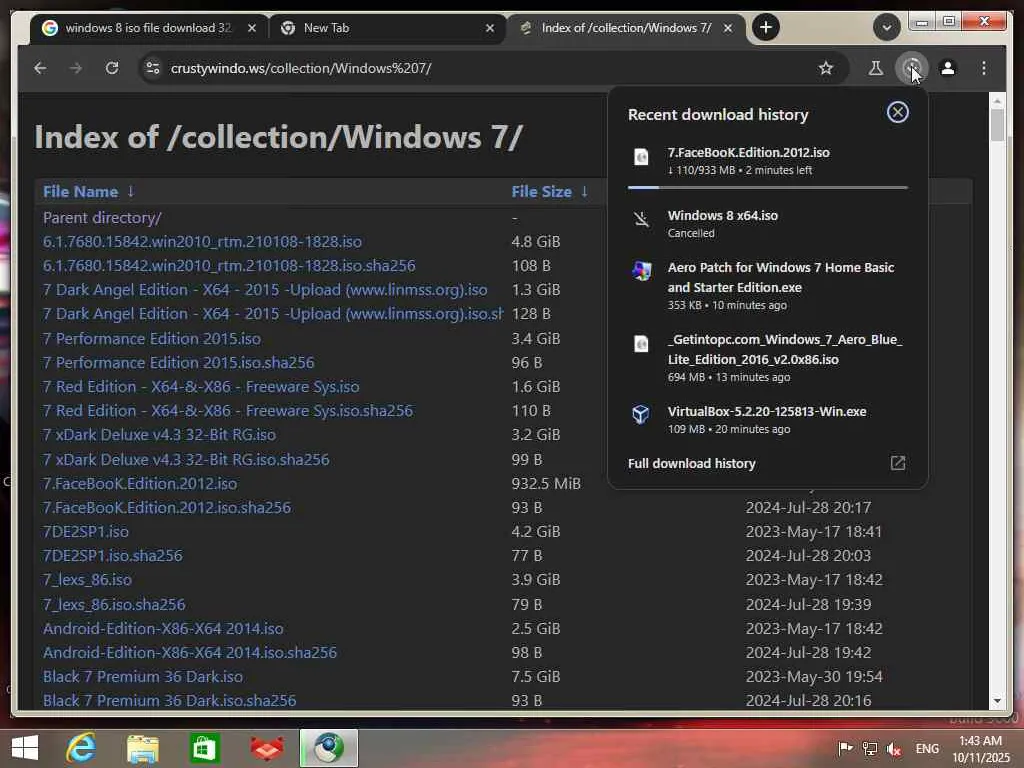Switch to the New Tab tab
The height and width of the screenshot is (768, 1024).
(387, 28)
